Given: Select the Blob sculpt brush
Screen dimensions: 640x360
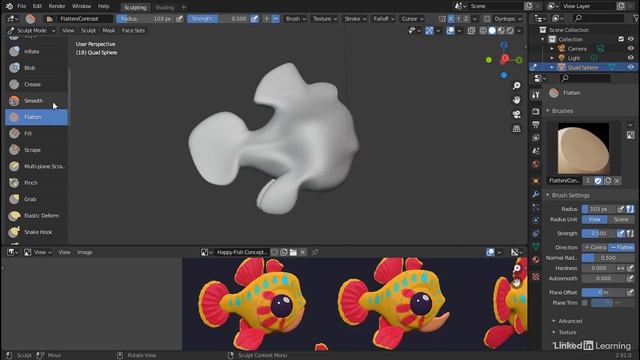Looking at the screenshot, I should pyautogui.click(x=36, y=68).
